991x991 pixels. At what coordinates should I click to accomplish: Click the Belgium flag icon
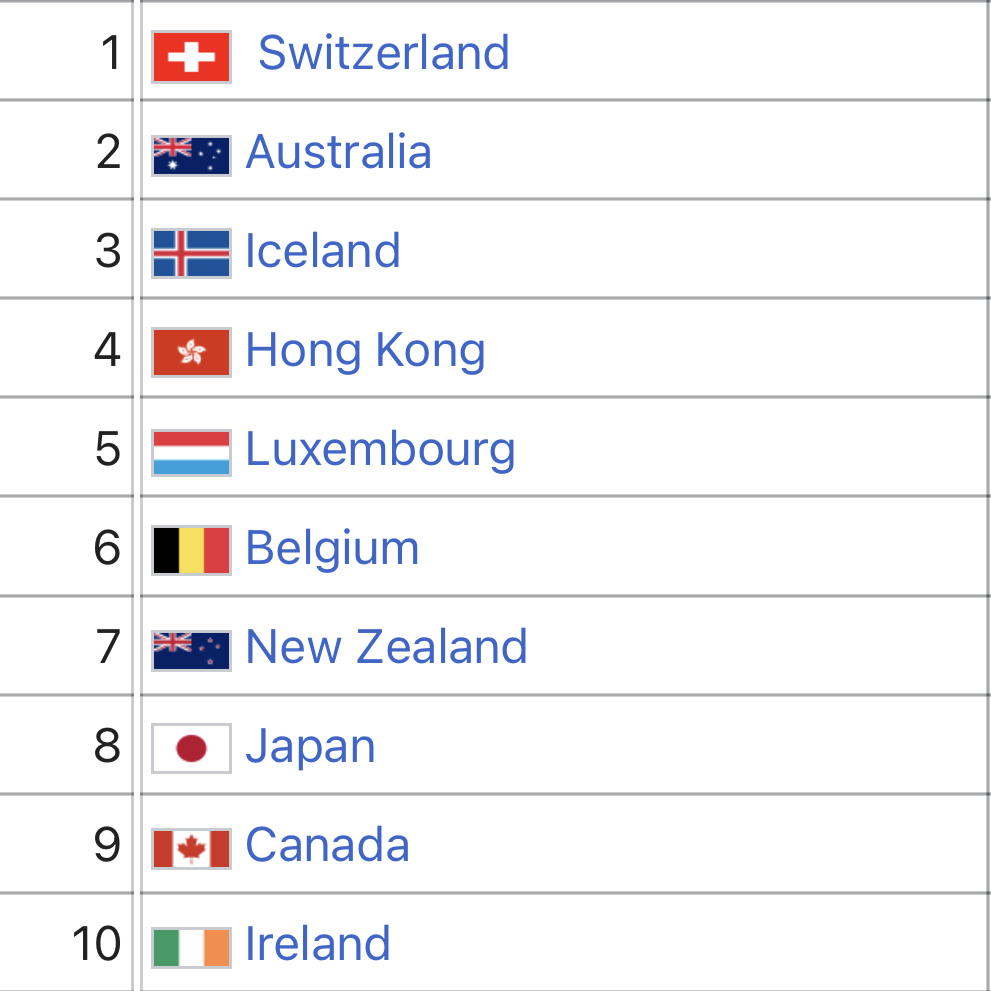tap(191, 550)
